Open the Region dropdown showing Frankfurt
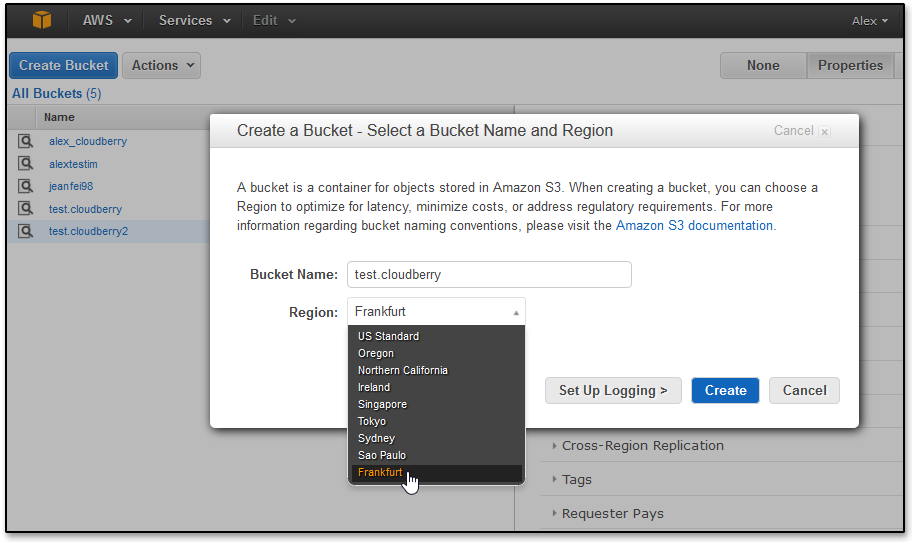Viewport: 912px width, 542px height. tap(436, 312)
